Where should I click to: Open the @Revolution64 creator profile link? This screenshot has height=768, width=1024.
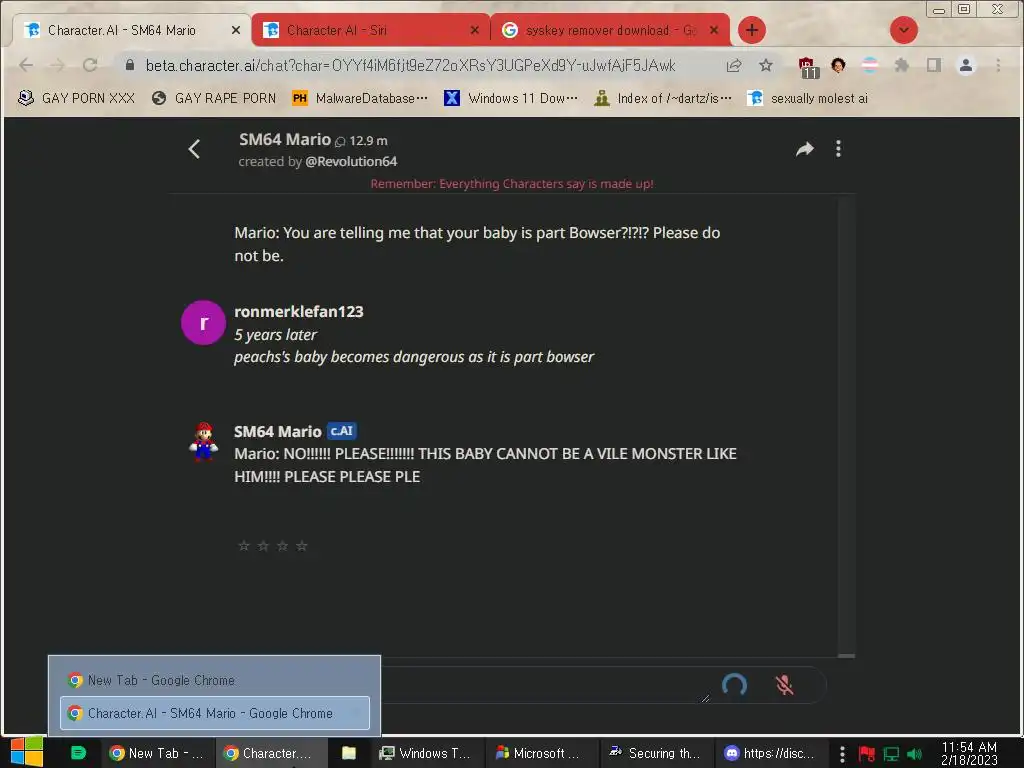click(x=351, y=161)
